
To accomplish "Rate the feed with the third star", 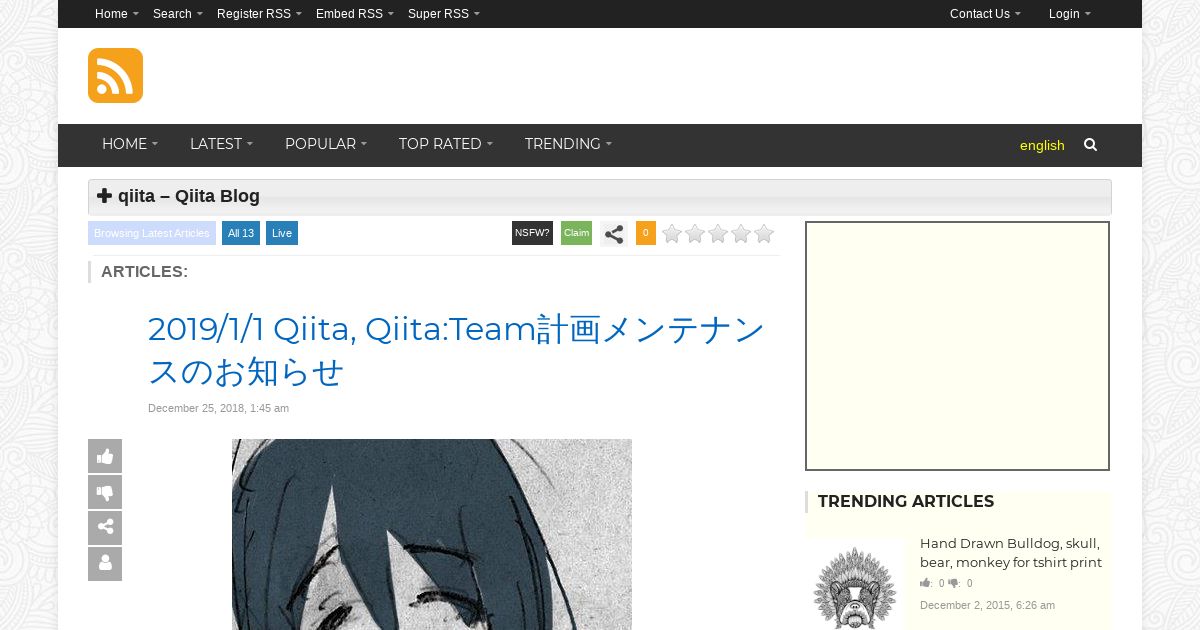I will click(718, 234).
